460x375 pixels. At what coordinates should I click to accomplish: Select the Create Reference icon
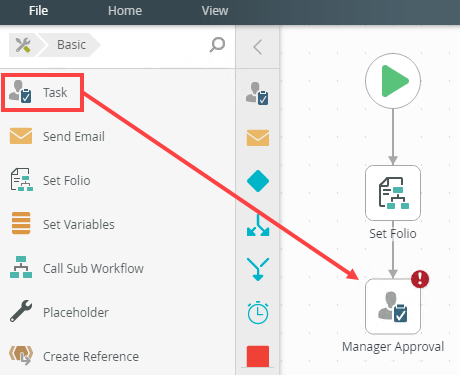pos(21,355)
